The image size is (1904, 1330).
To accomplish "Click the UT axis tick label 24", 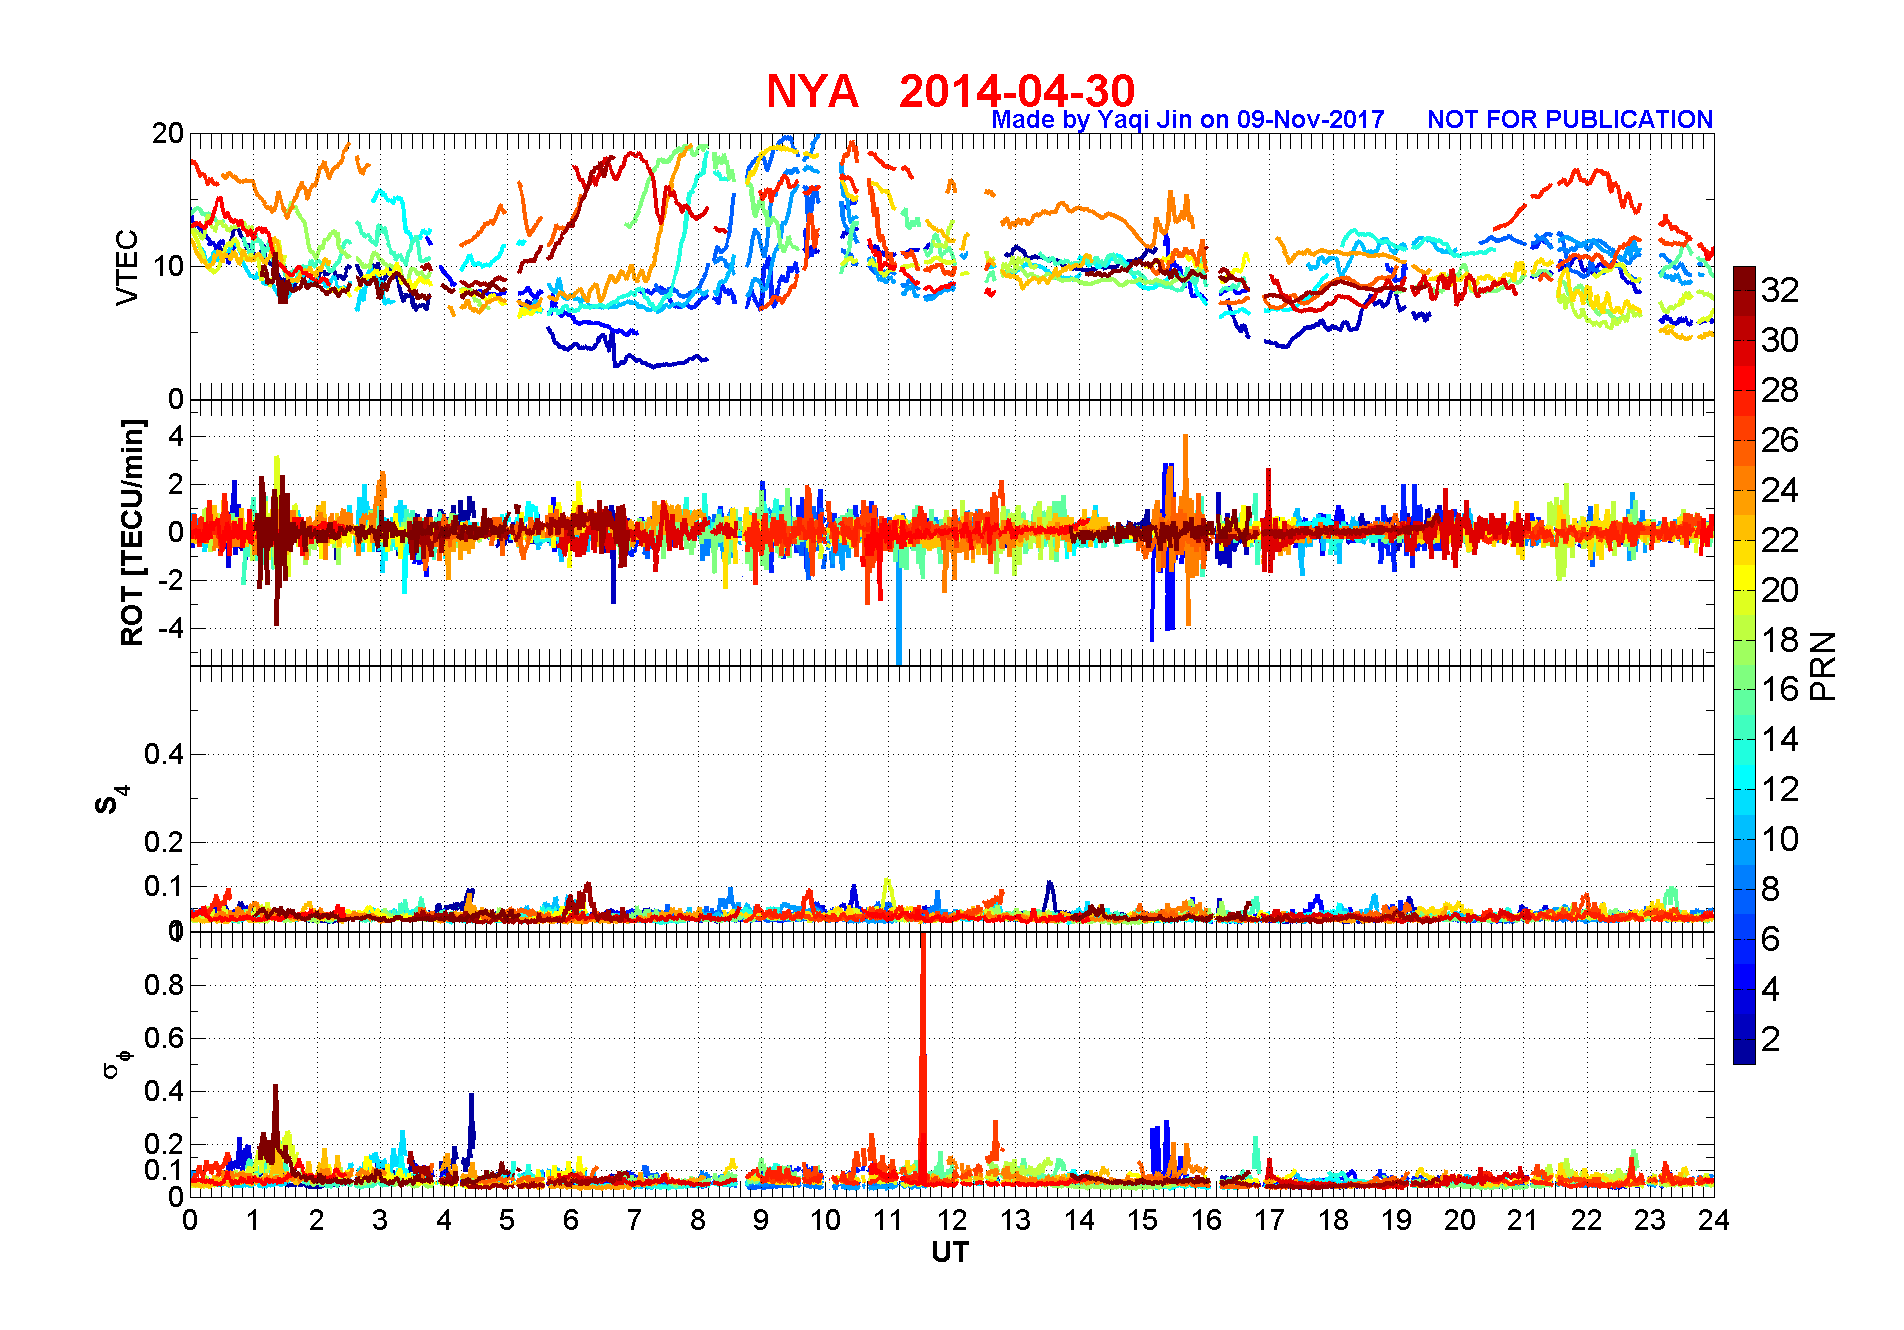I will tap(1714, 1220).
